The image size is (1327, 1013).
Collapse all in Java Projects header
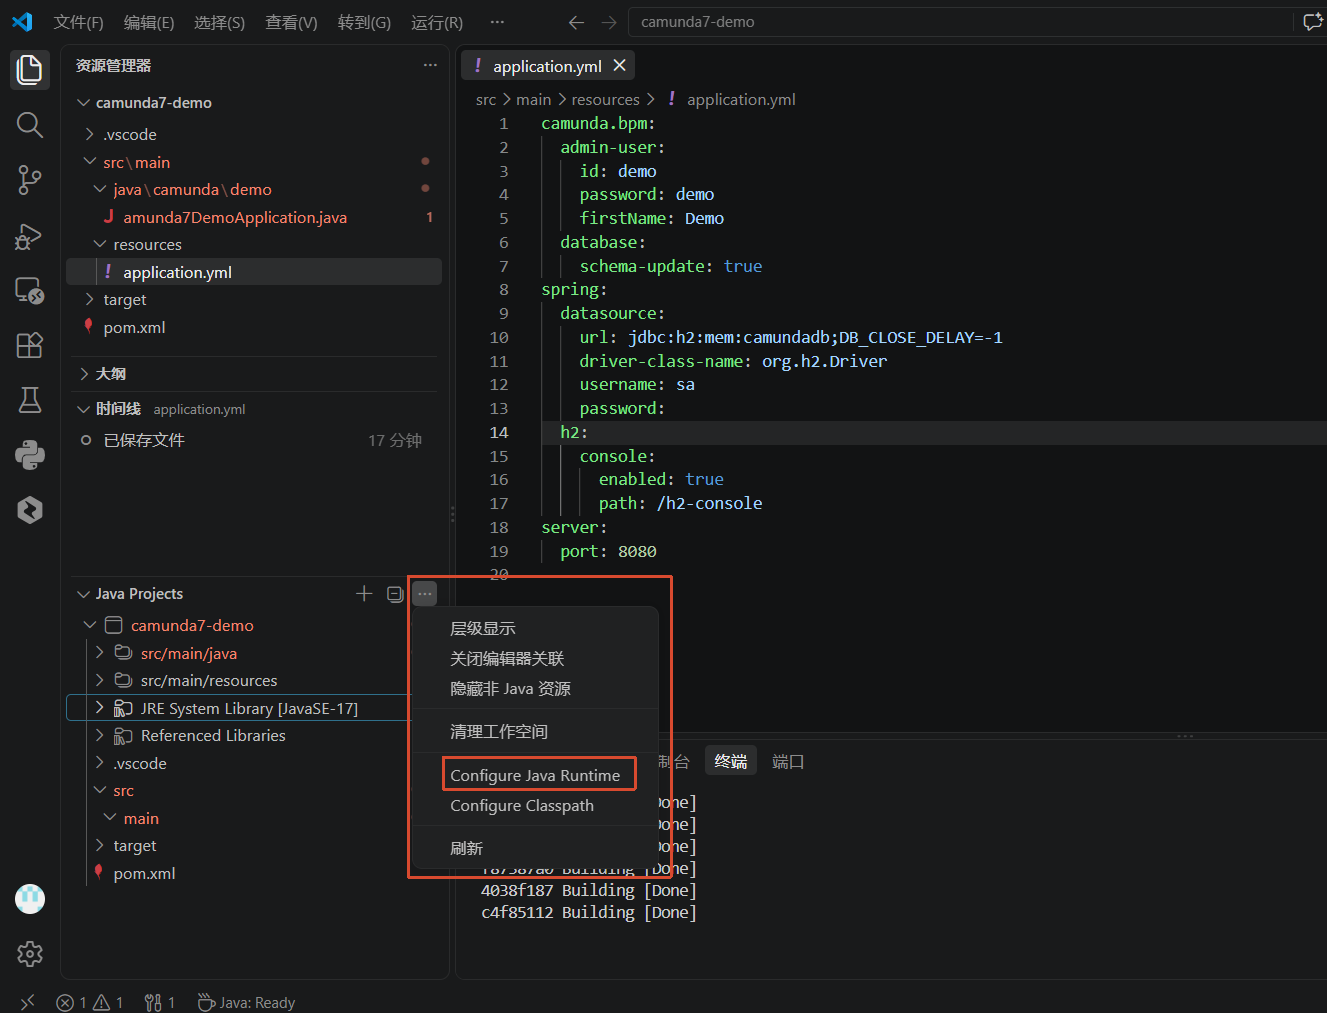click(395, 594)
